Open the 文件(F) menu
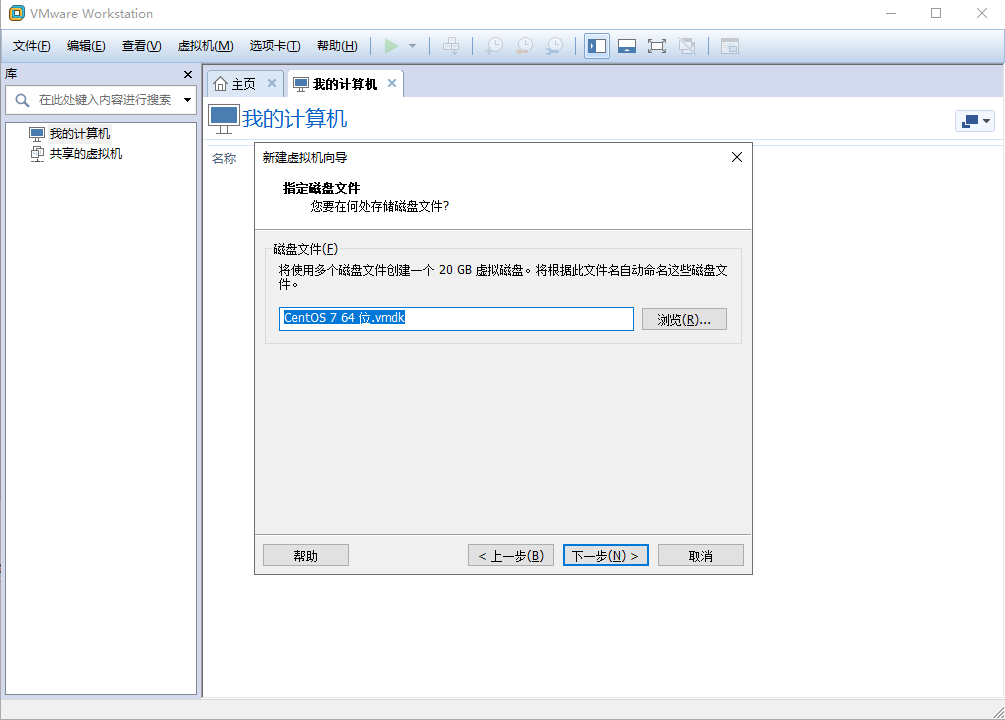The height and width of the screenshot is (720, 1005). coord(31,46)
